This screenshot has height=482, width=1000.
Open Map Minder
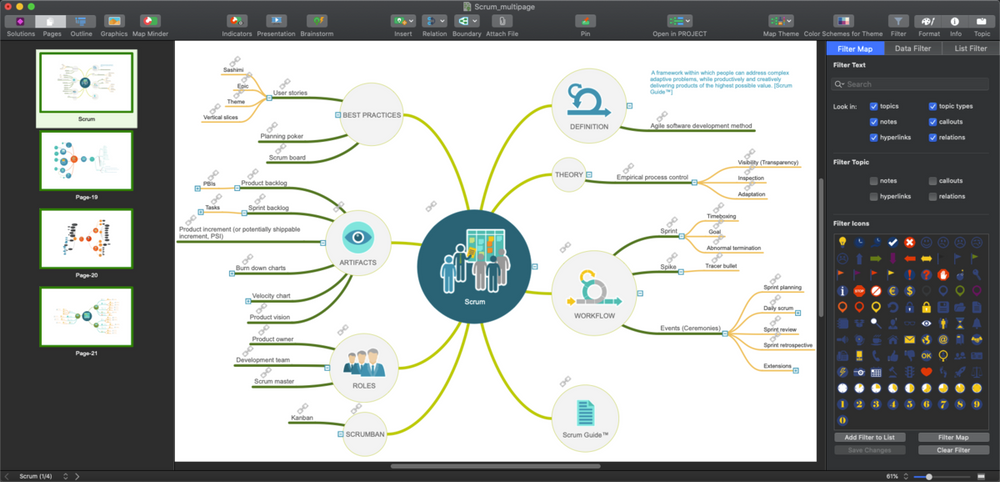[x=150, y=21]
